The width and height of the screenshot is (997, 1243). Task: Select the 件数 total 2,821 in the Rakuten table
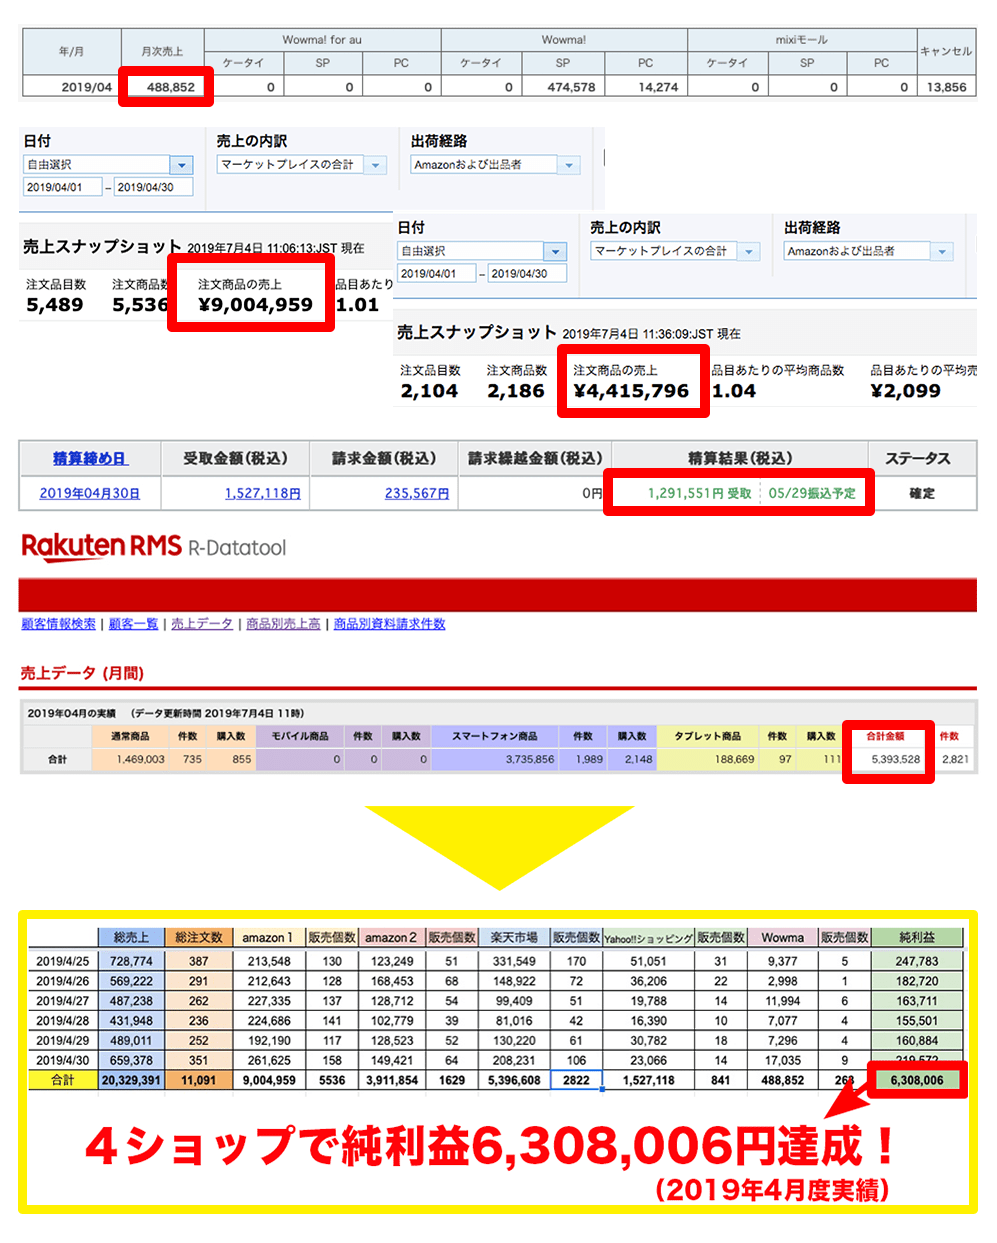click(955, 759)
